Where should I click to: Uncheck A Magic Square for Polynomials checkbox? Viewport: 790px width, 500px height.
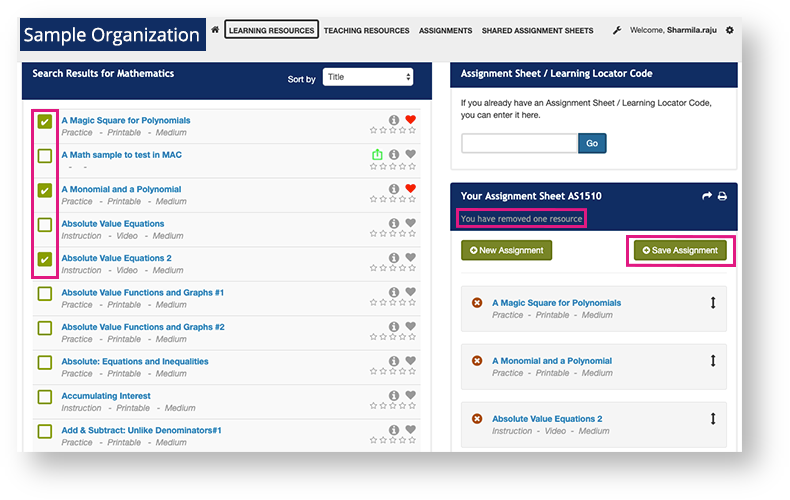pyautogui.click(x=45, y=122)
